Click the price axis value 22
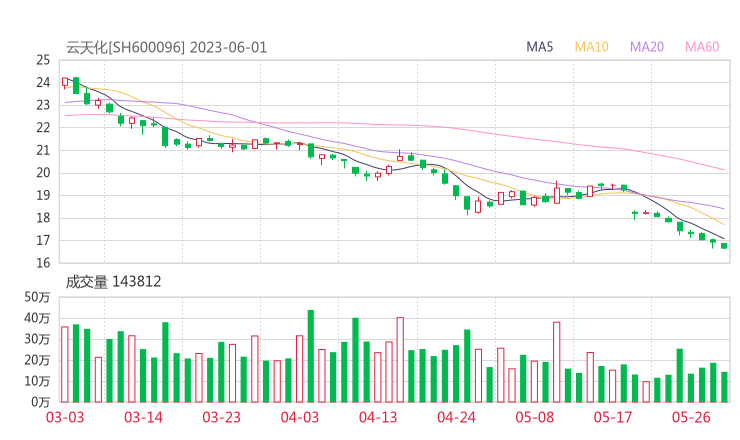740x440 pixels. click(43, 127)
